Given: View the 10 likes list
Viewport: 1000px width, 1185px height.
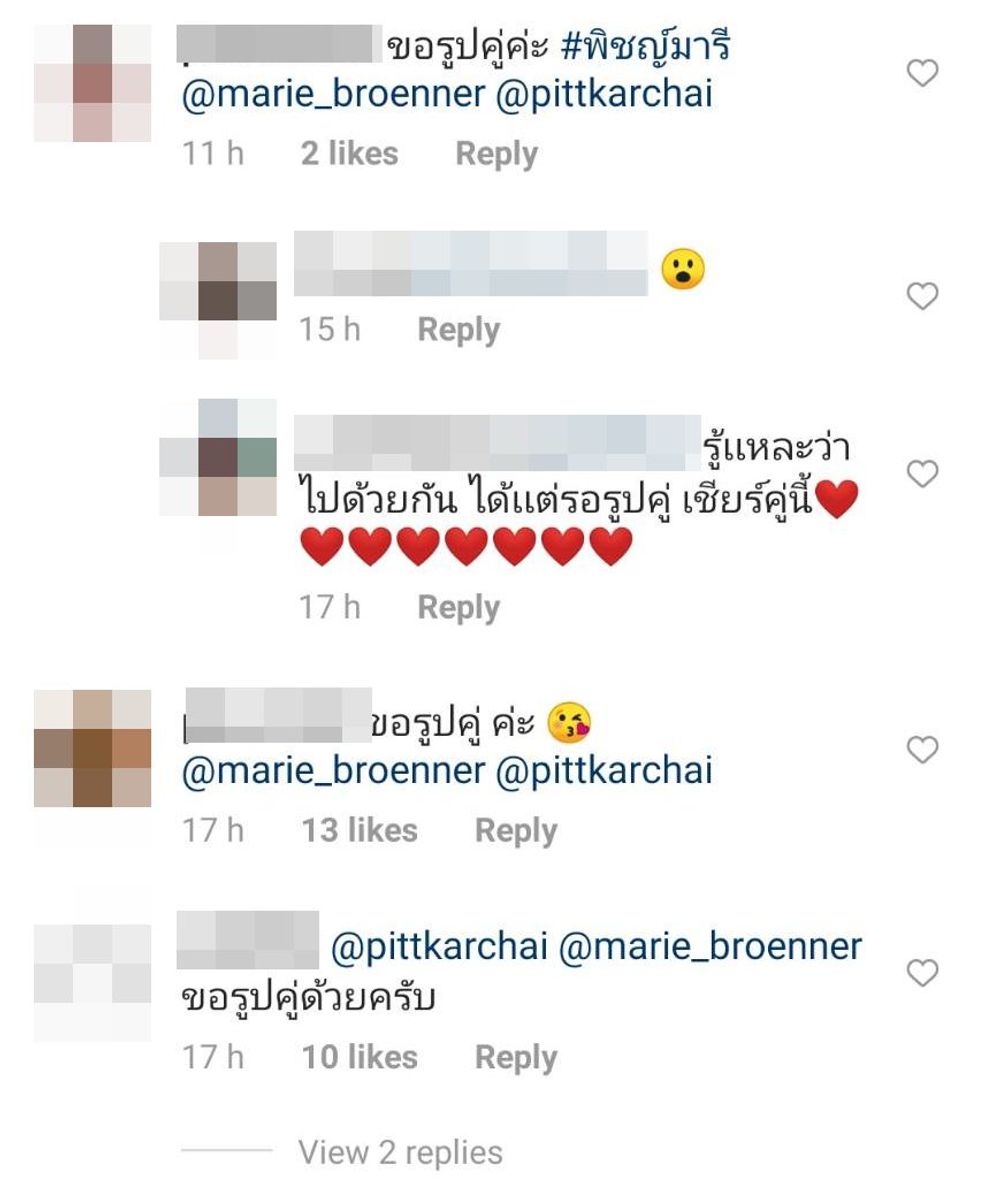Looking at the screenshot, I should (x=360, y=1057).
